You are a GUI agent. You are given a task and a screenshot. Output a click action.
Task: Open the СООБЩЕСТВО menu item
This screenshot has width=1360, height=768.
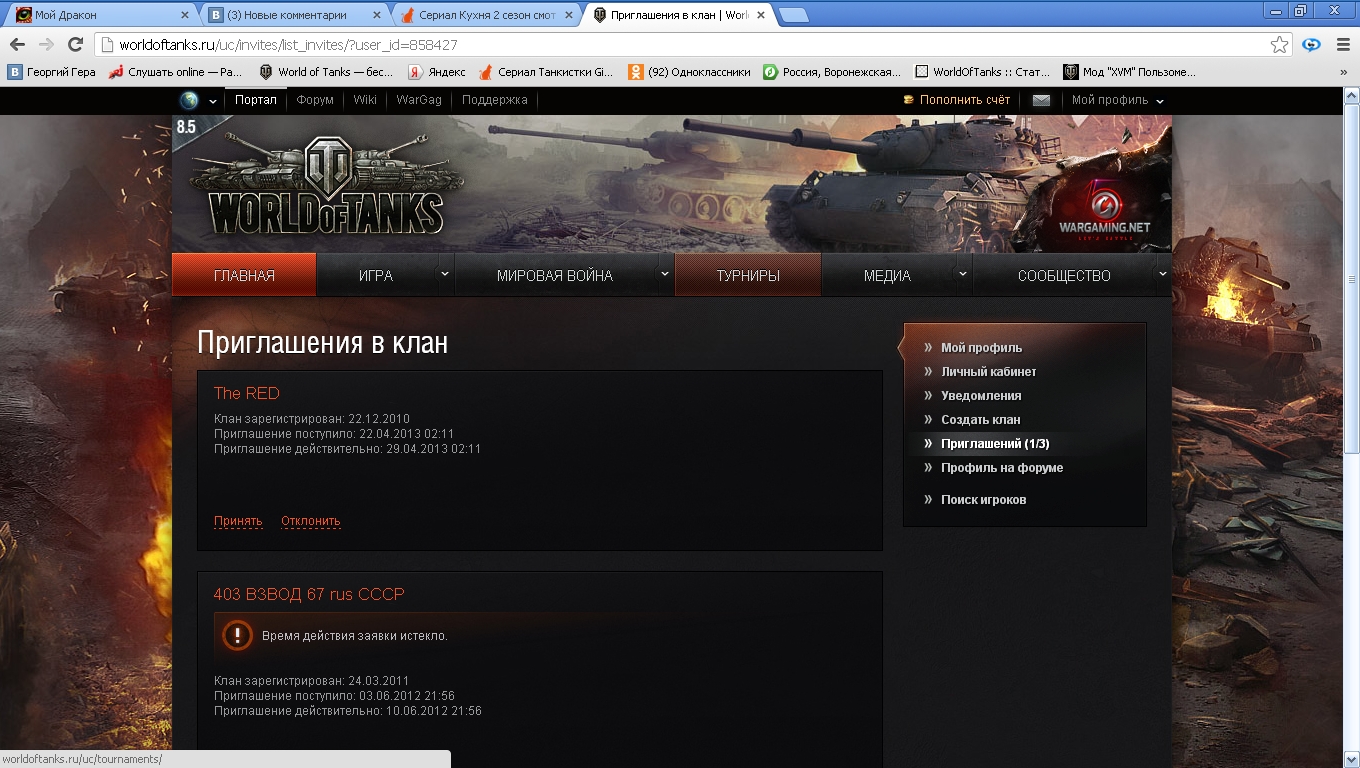(x=1064, y=275)
